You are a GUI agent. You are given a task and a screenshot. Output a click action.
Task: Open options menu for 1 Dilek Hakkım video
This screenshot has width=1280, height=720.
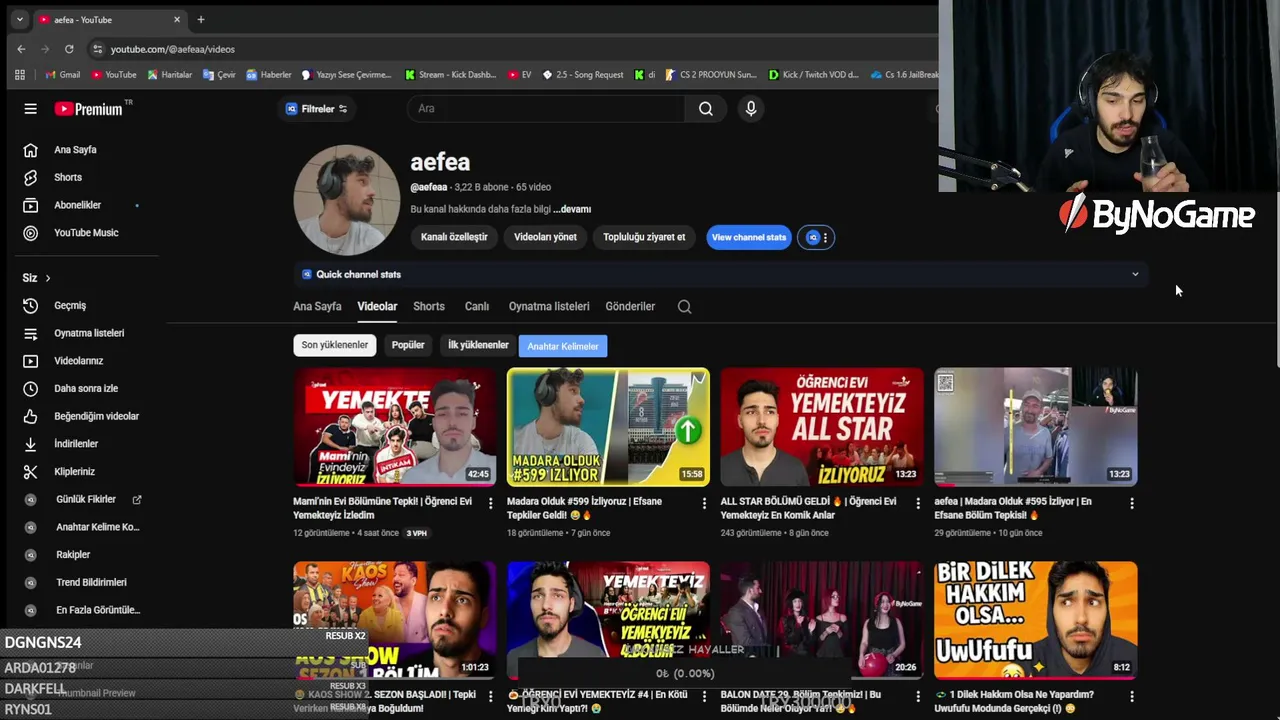pos(1132,696)
